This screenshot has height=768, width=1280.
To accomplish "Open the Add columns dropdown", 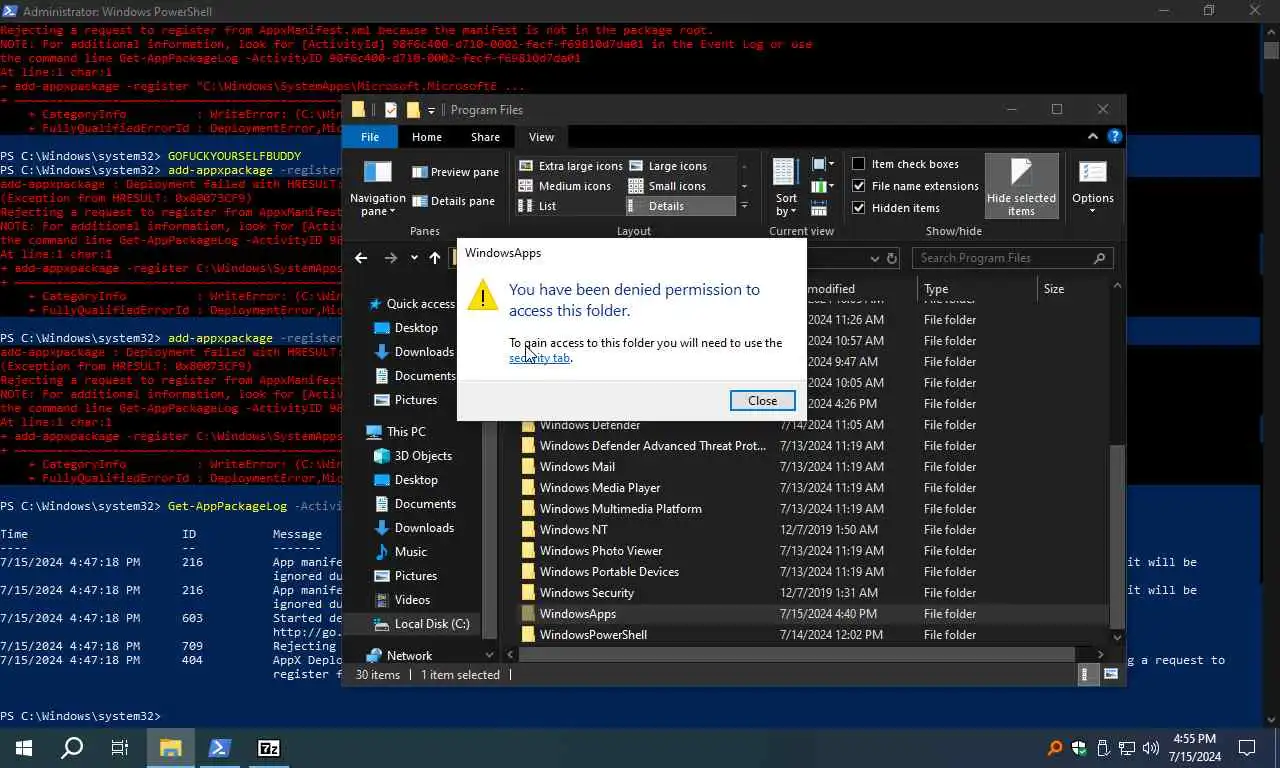I will click(x=822, y=186).
